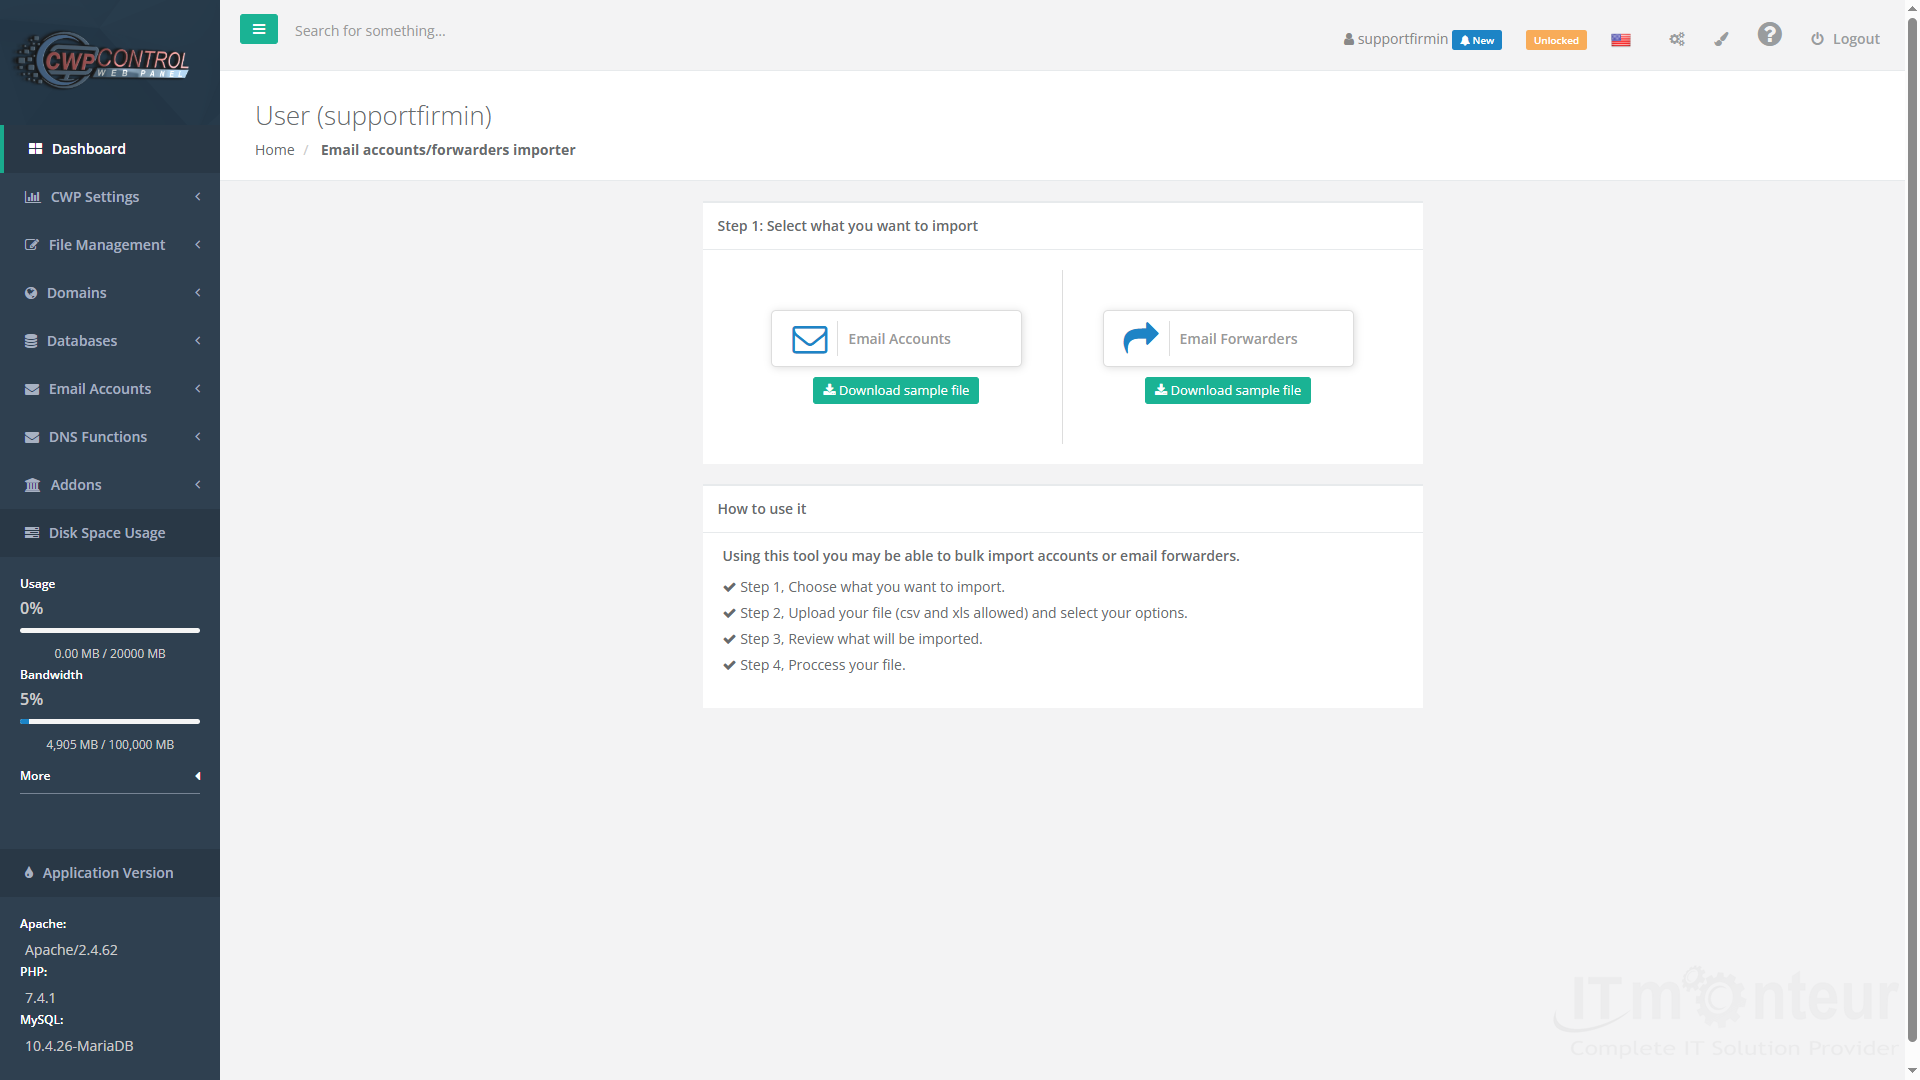Click the orange Unlocked badge
Screen dimensions: 1920x1080
pyautogui.click(x=1556, y=40)
